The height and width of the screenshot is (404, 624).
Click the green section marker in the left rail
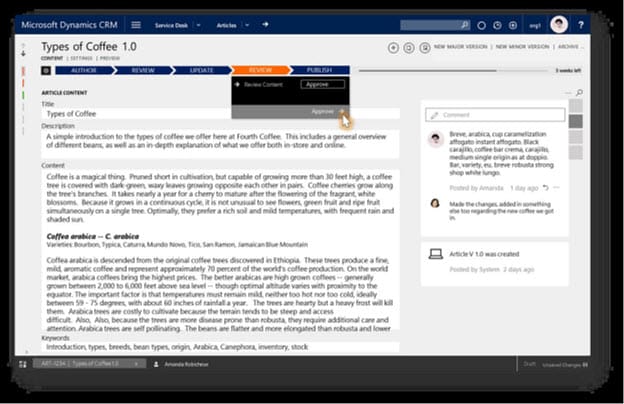(x=23, y=96)
